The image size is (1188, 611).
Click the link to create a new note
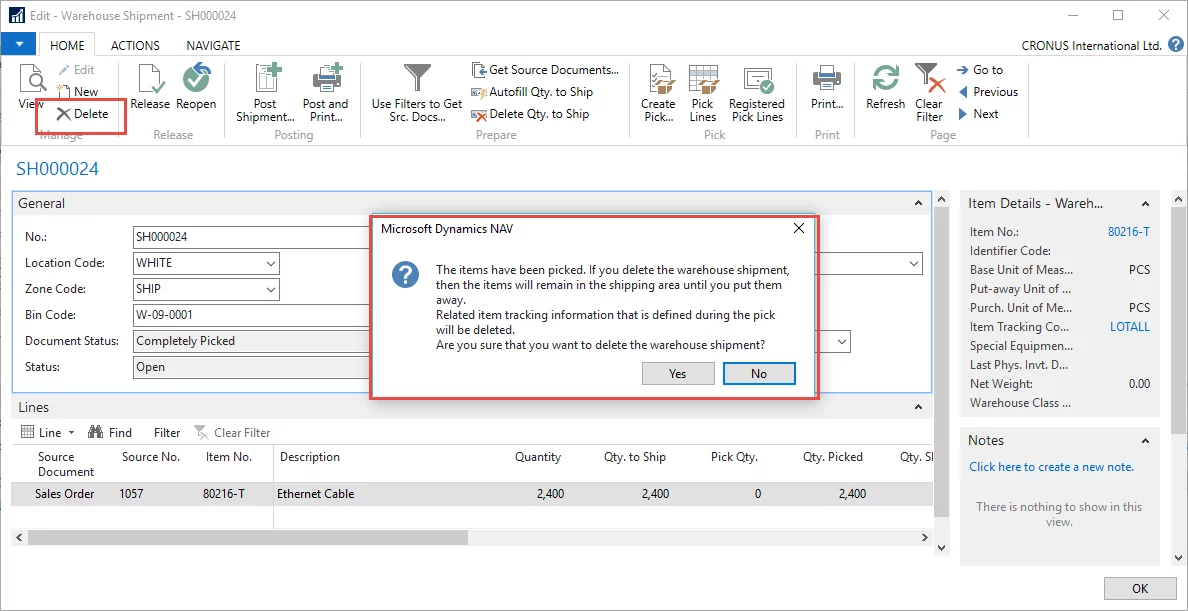coord(1051,467)
